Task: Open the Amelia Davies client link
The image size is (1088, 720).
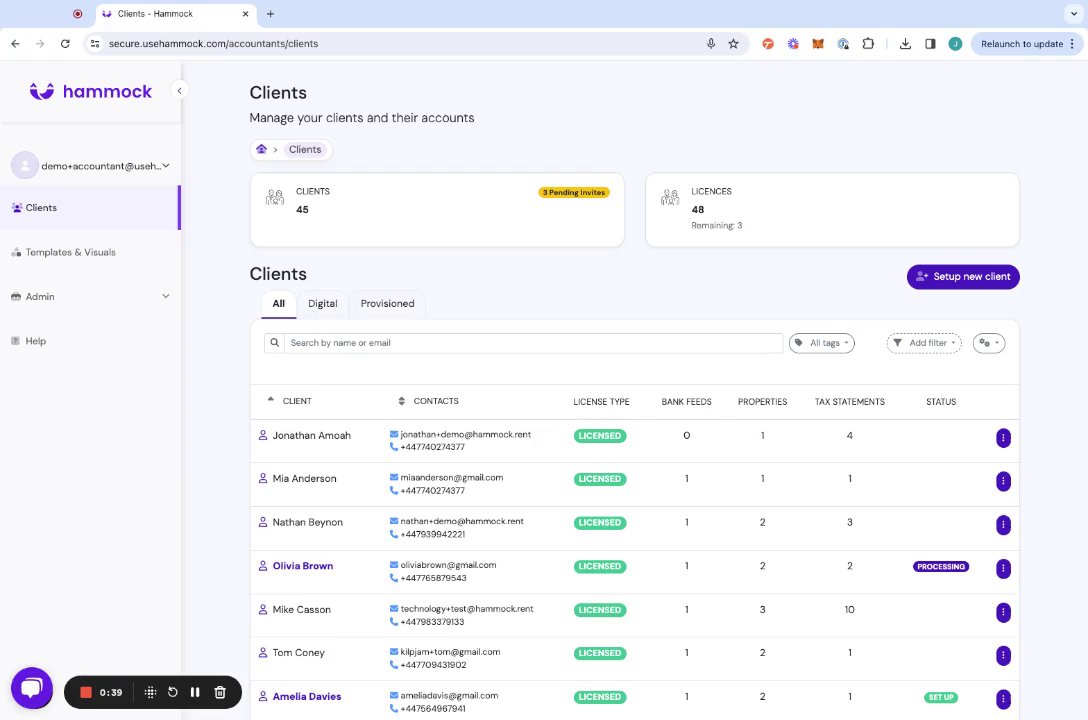Action: coord(306,697)
